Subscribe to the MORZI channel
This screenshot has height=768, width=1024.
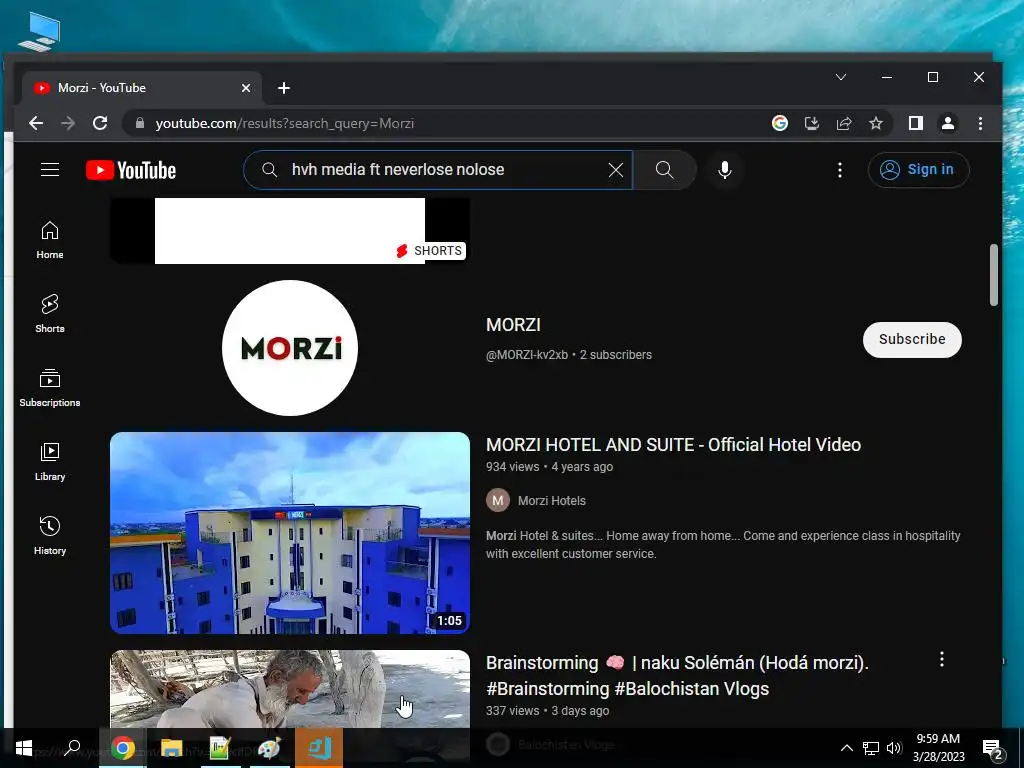point(912,340)
